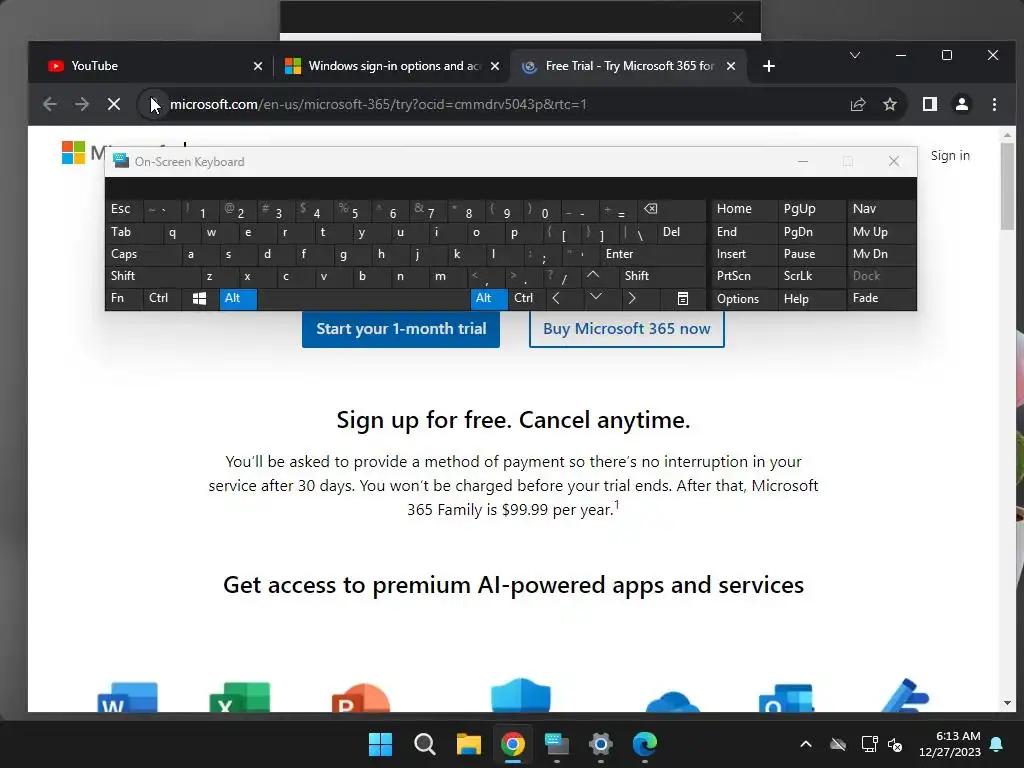Click the down arrow key on keyboard
The image size is (1024, 768).
pos(596,297)
